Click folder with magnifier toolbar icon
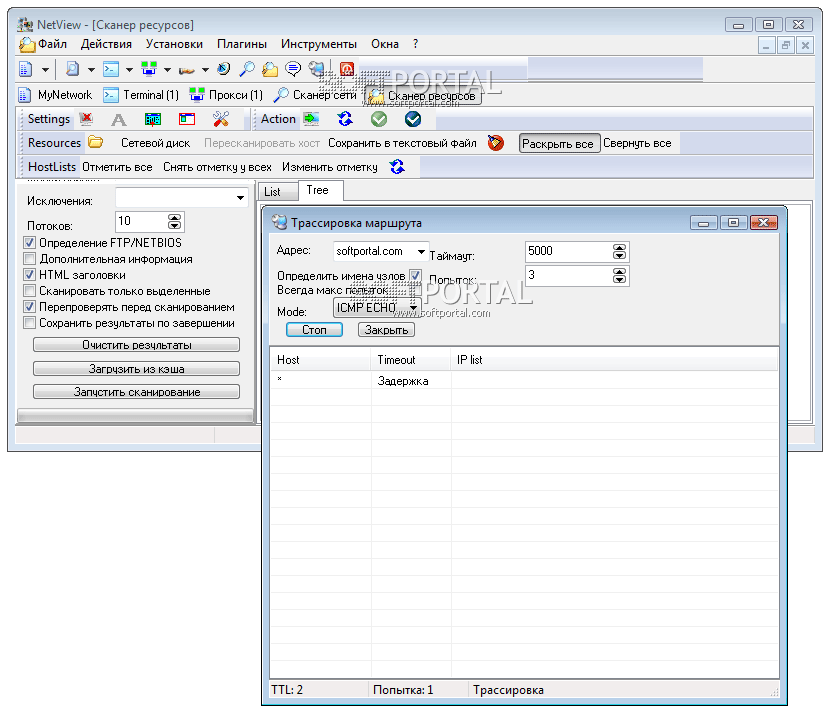The image size is (834, 714). 270,69
